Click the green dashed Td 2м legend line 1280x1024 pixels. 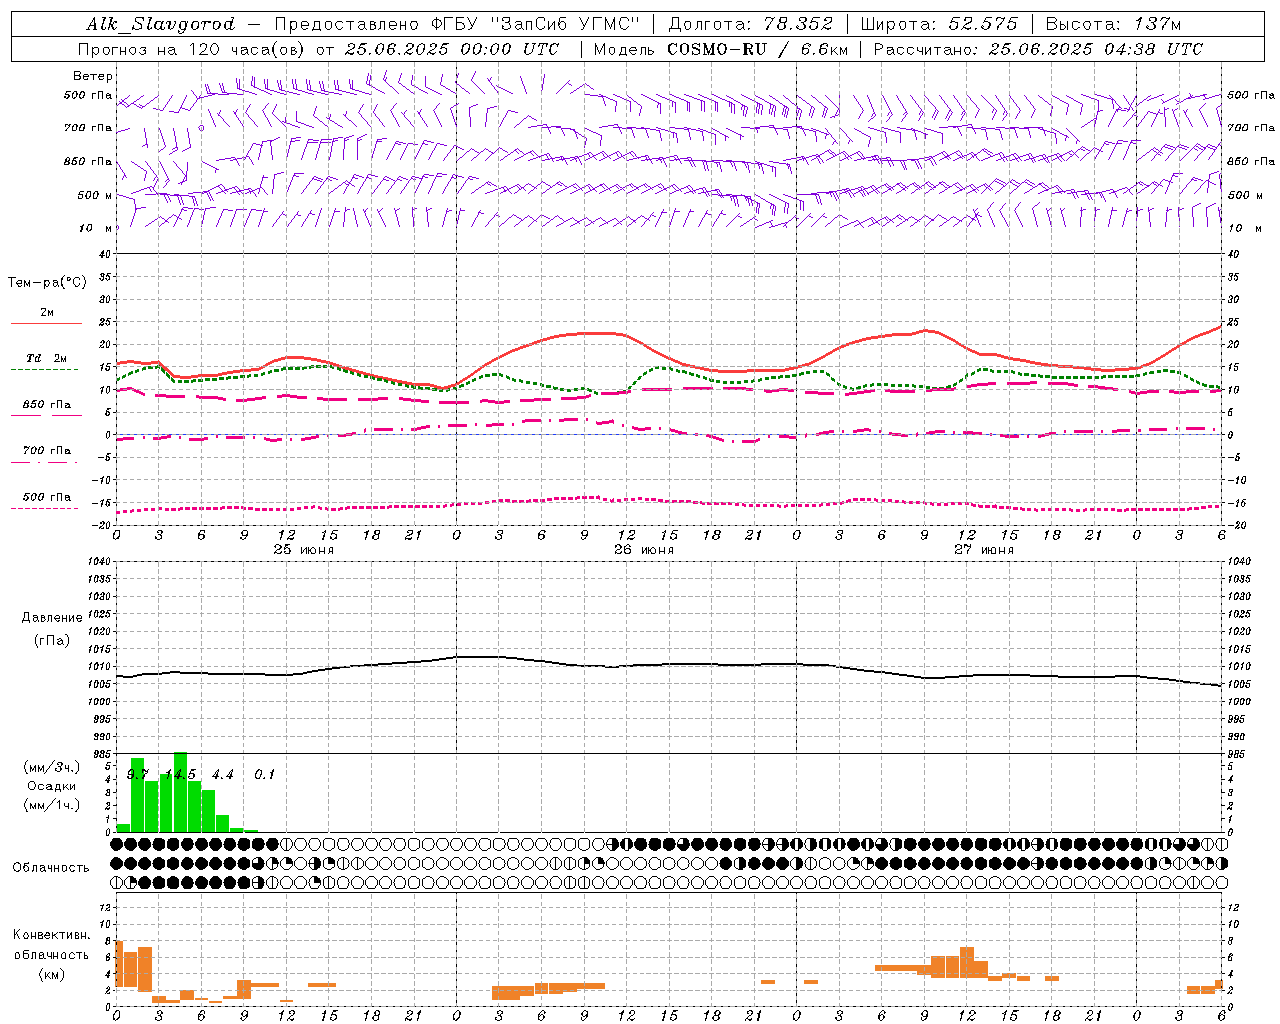click(x=44, y=370)
